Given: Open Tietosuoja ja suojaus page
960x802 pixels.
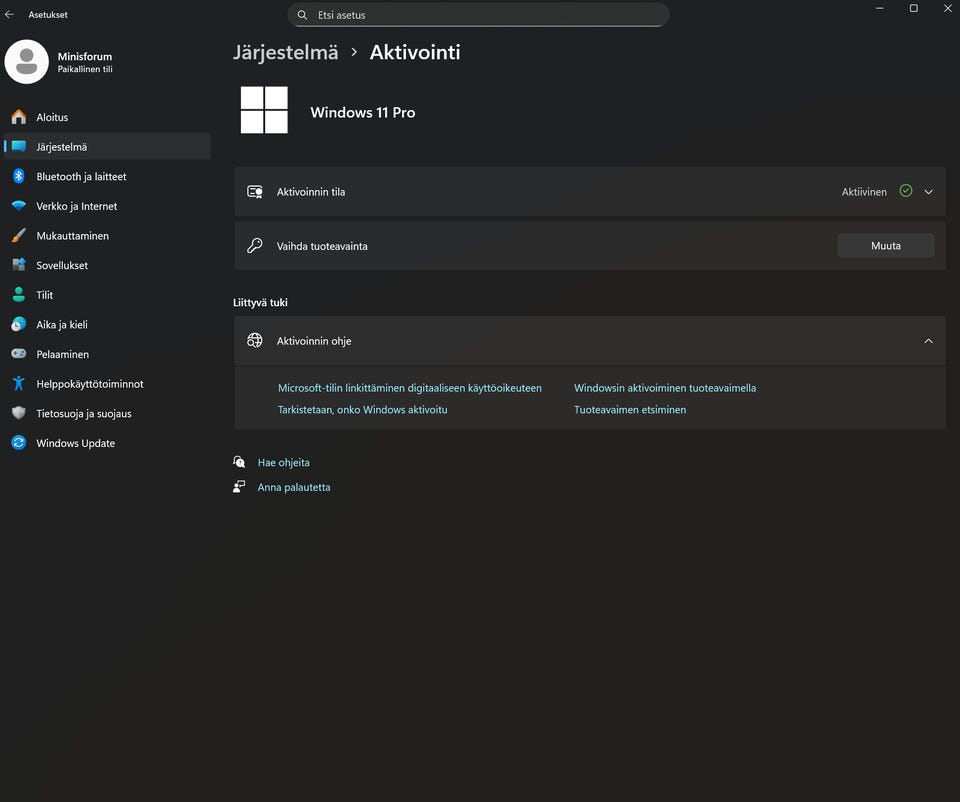Looking at the screenshot, I should click(108, 413).
